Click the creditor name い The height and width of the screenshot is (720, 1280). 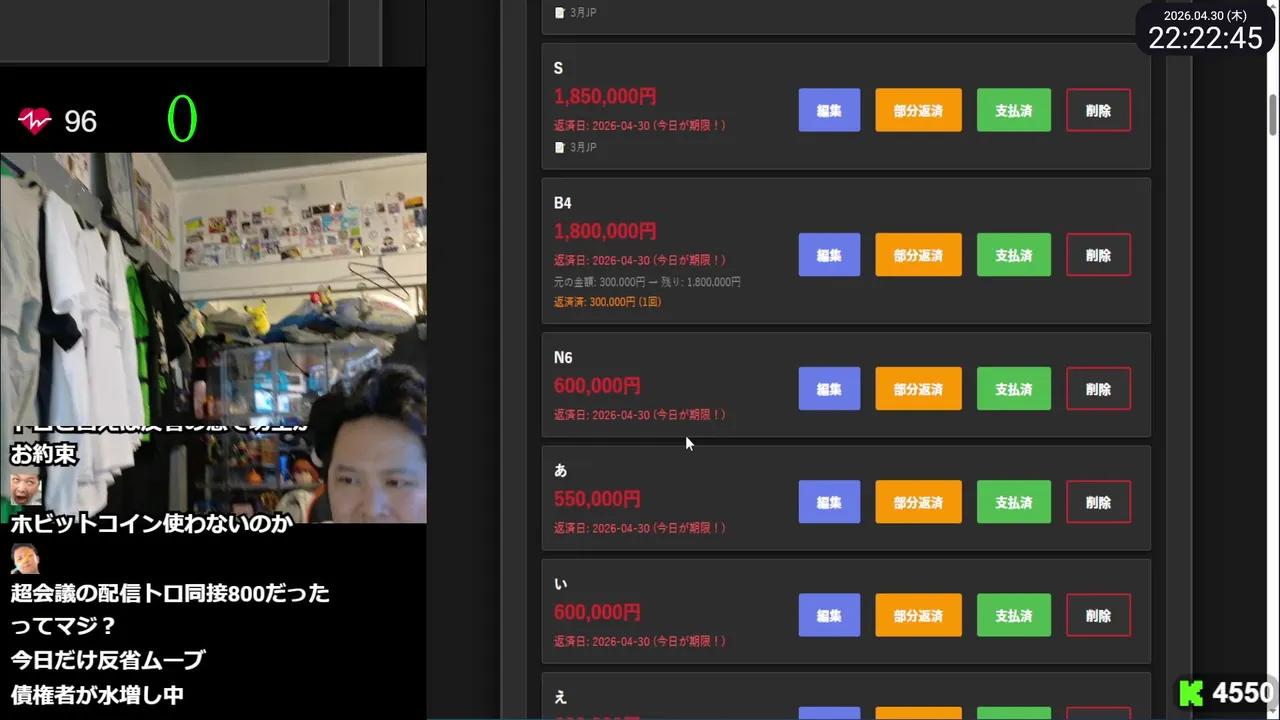[x=560, y=583]
